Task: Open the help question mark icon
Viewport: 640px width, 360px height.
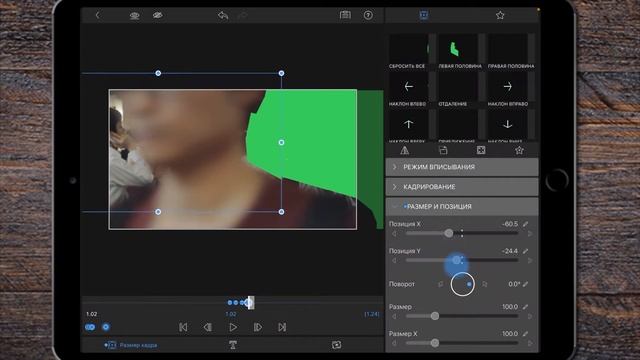Action: point(368,15)
